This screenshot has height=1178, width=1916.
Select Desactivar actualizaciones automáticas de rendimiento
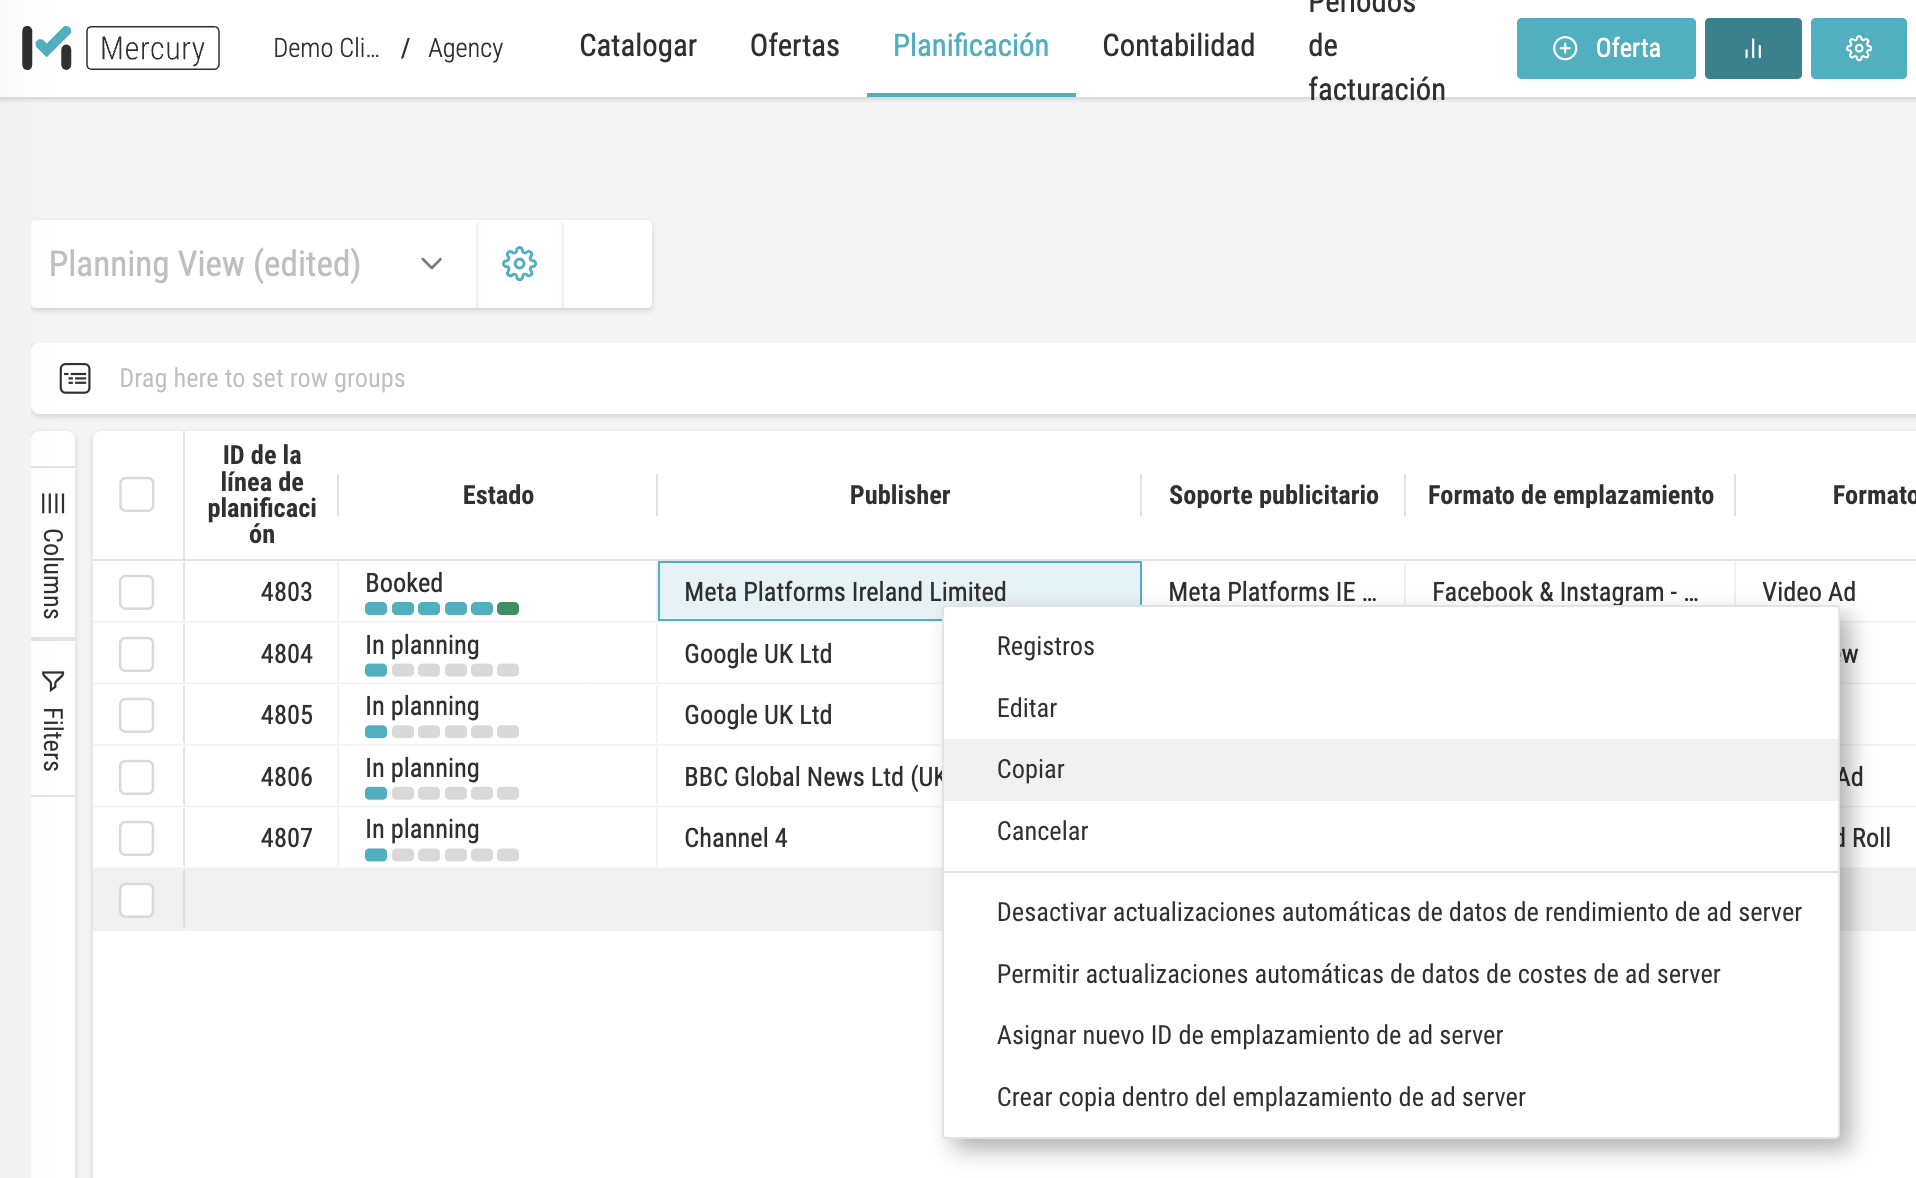(x=1391, y=912)
